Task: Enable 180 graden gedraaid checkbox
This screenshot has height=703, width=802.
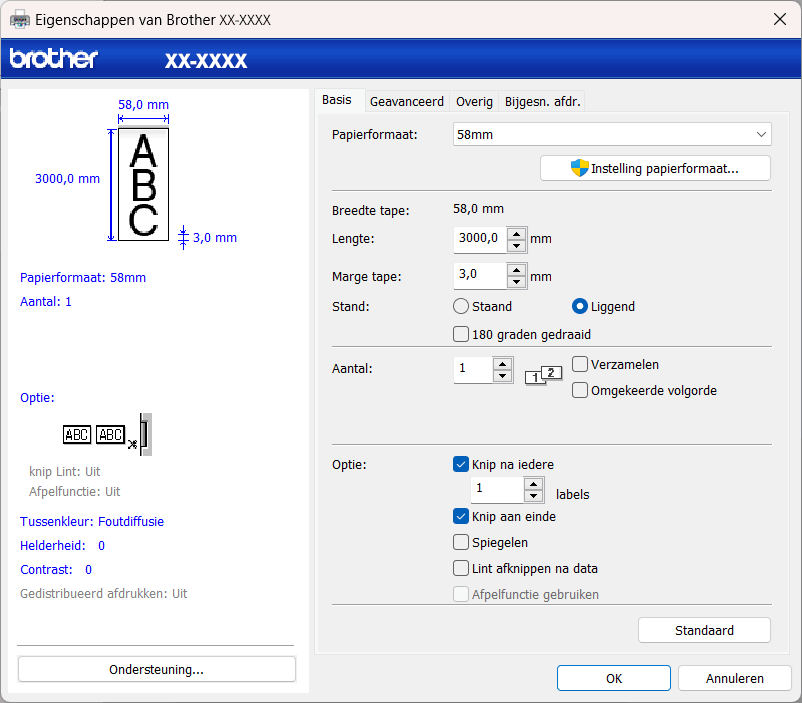Action: 461,335
